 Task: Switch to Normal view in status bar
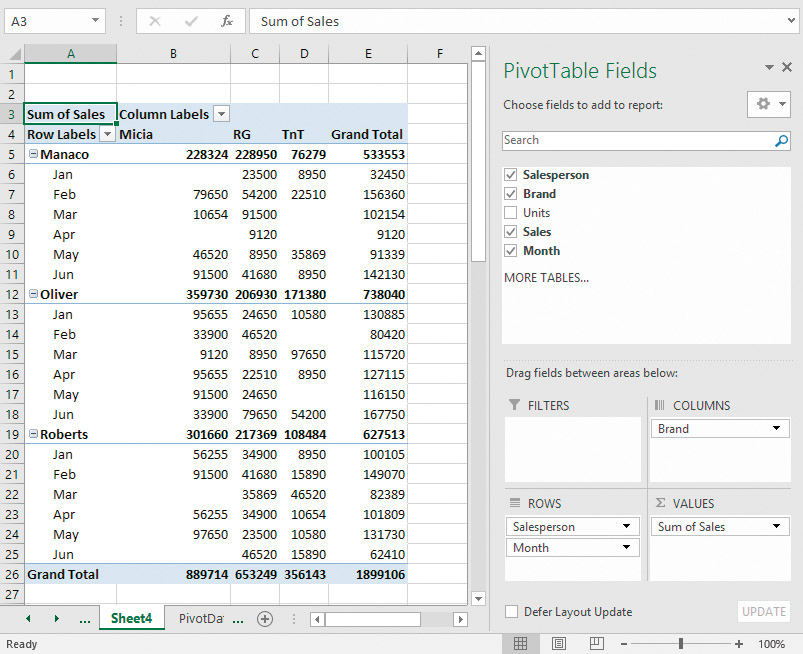pos(520,644)
